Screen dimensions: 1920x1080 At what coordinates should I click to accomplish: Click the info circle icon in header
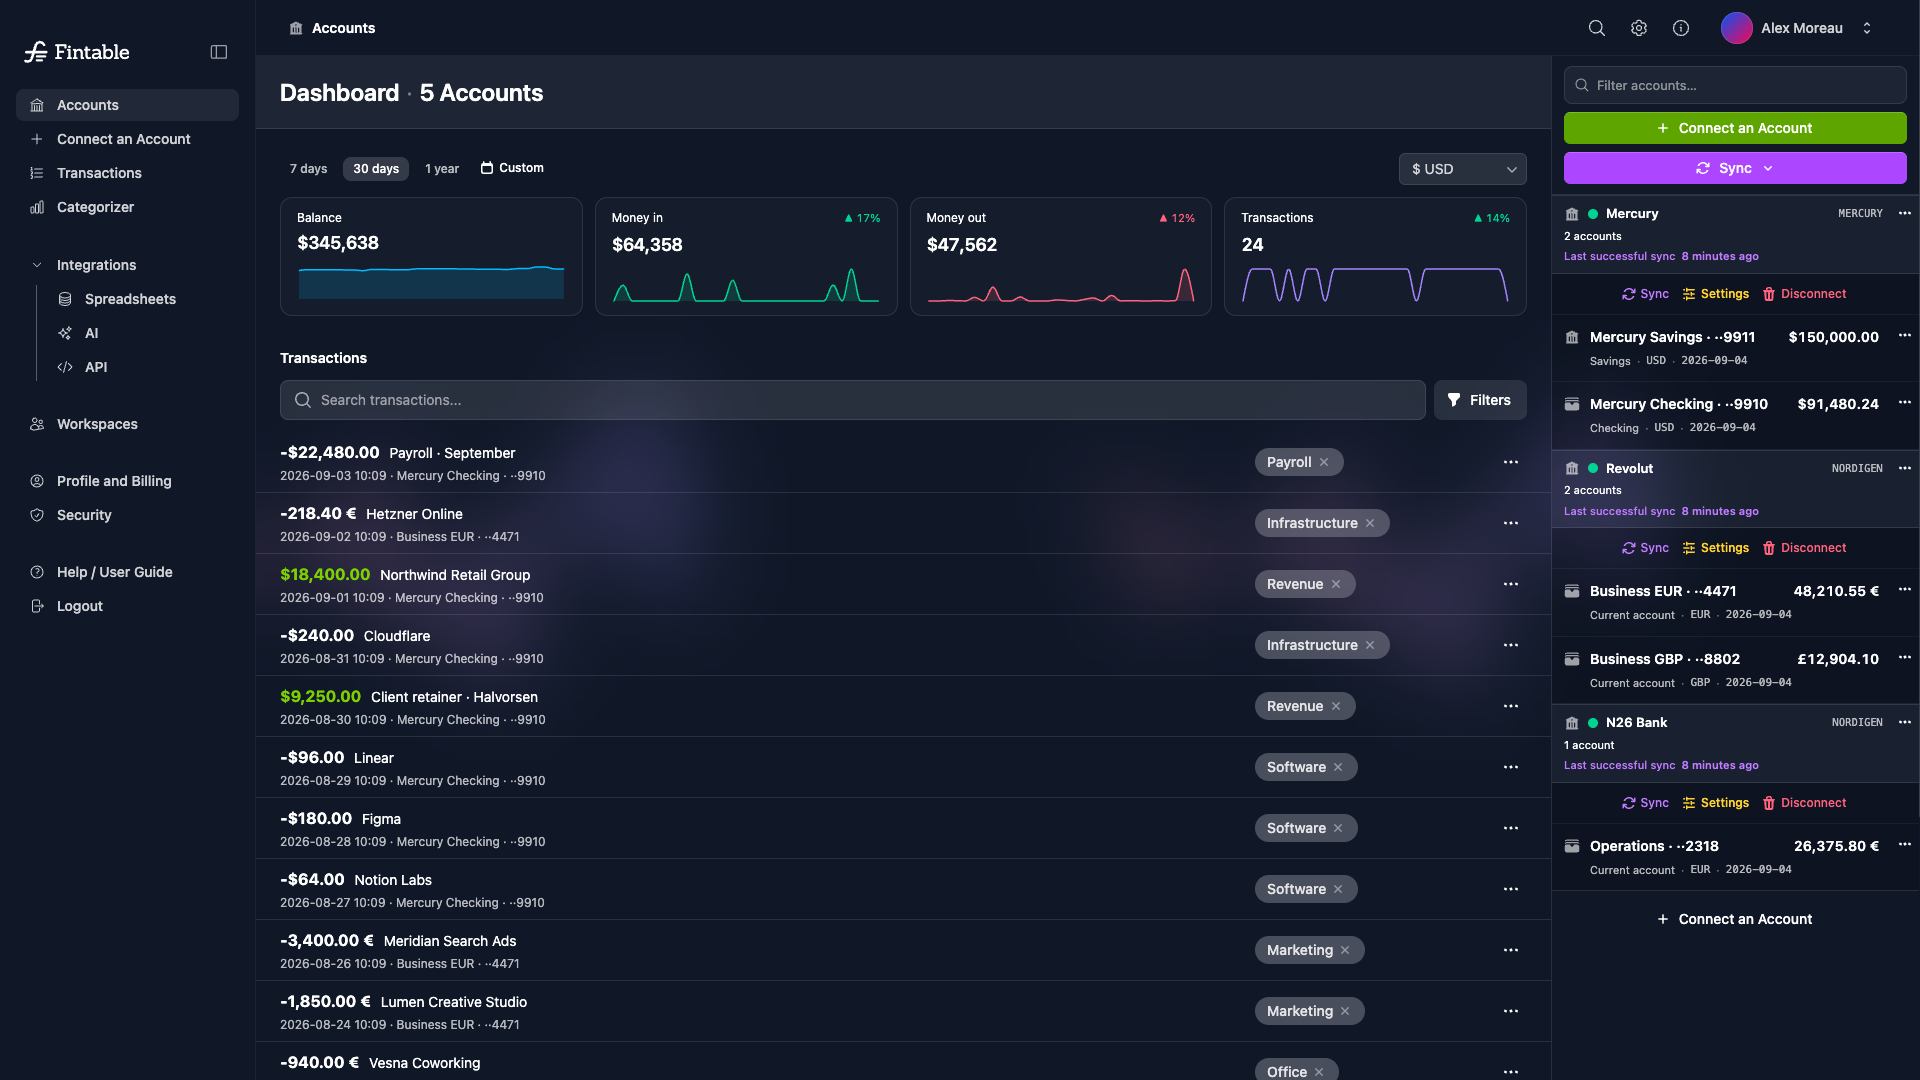(x=1681, y=28)
